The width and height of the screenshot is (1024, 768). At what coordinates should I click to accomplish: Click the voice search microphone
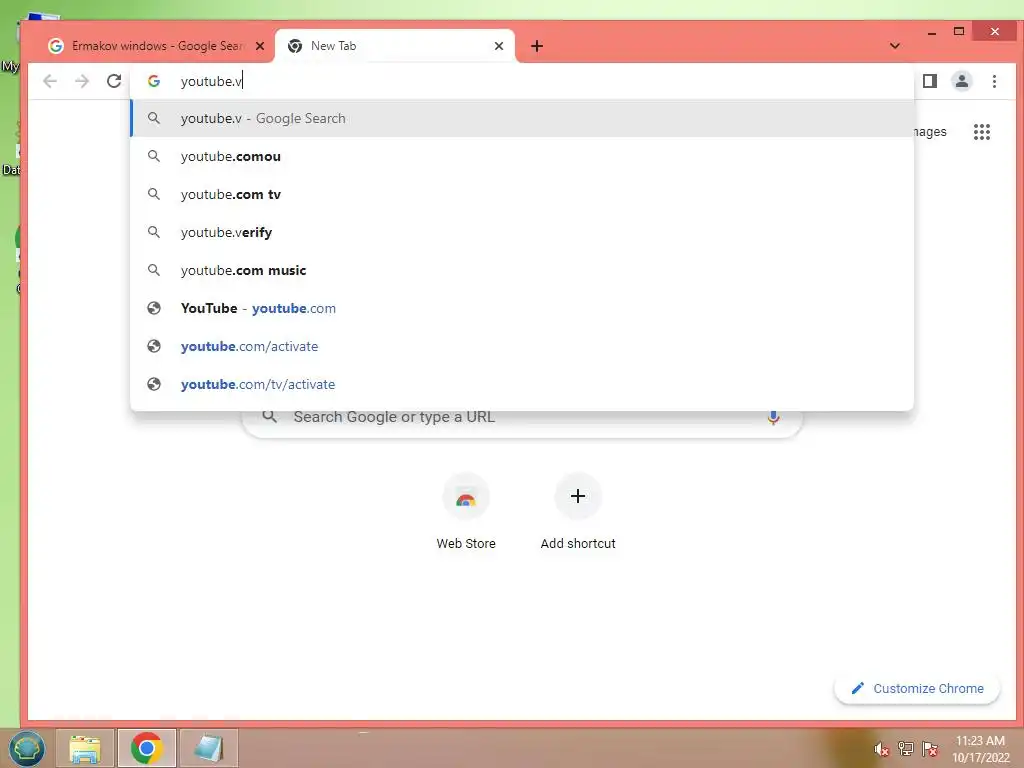click(x=773, y=417)
